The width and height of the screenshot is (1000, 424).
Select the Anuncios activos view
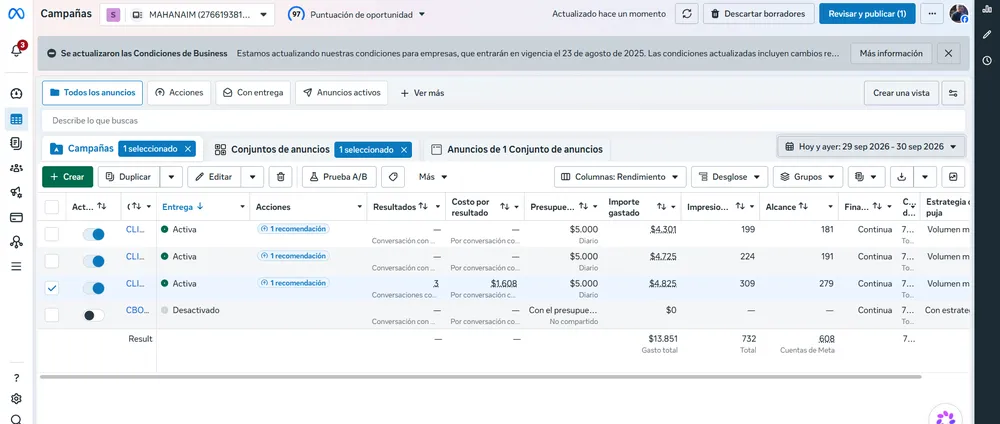coord(341,92)
